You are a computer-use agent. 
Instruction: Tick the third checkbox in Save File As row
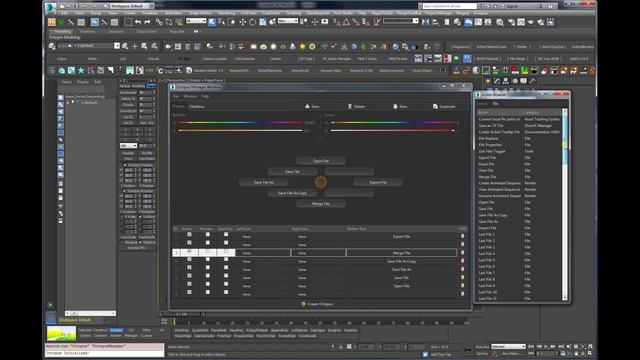pyautogui.click(x=226, y=268)
